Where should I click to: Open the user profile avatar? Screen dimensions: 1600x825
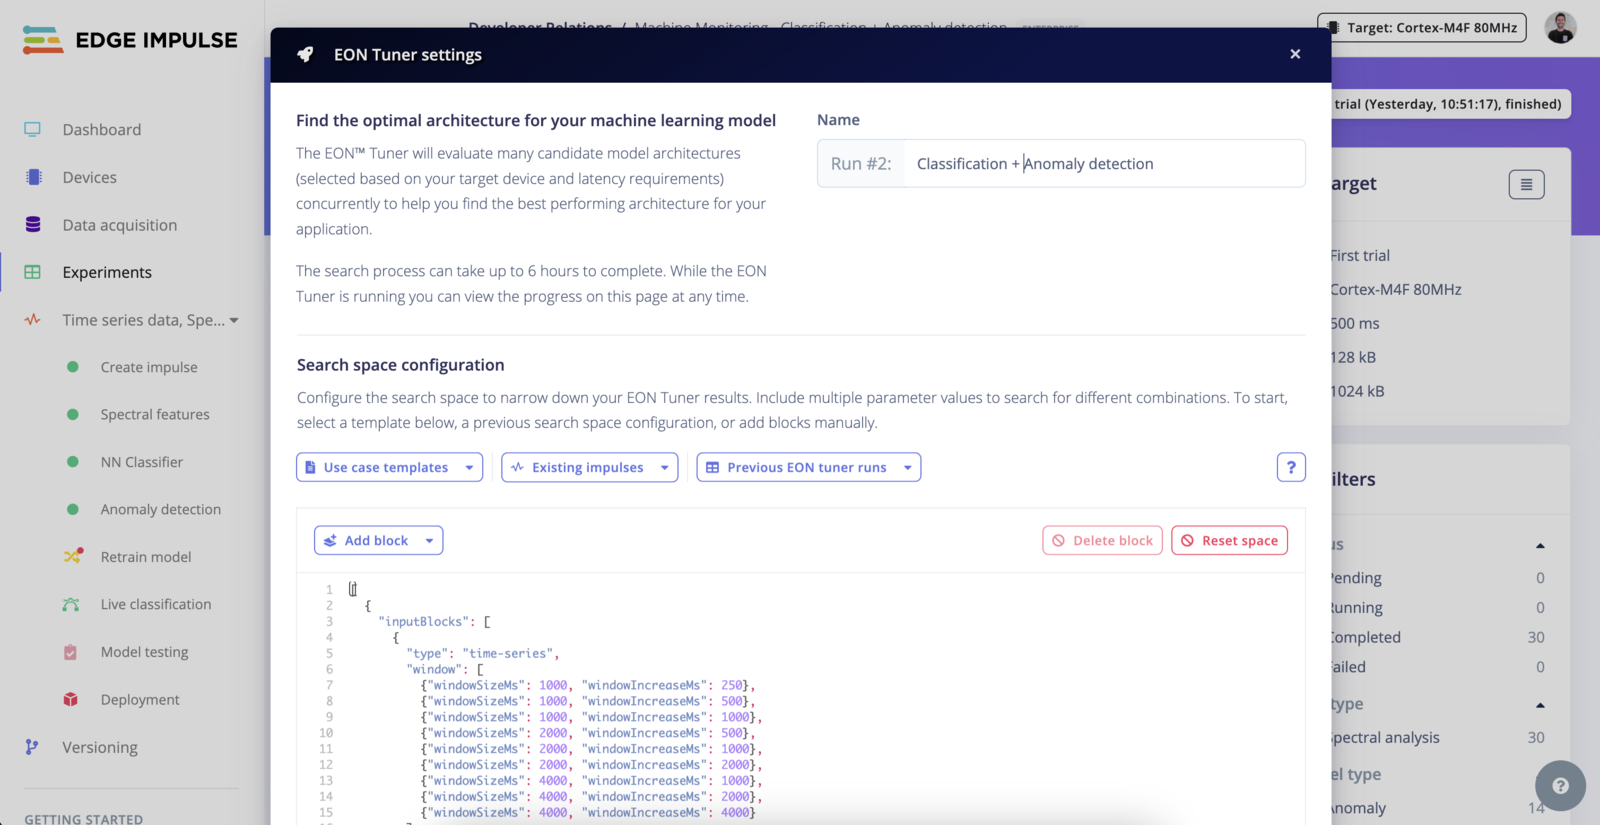(1560, 28)
